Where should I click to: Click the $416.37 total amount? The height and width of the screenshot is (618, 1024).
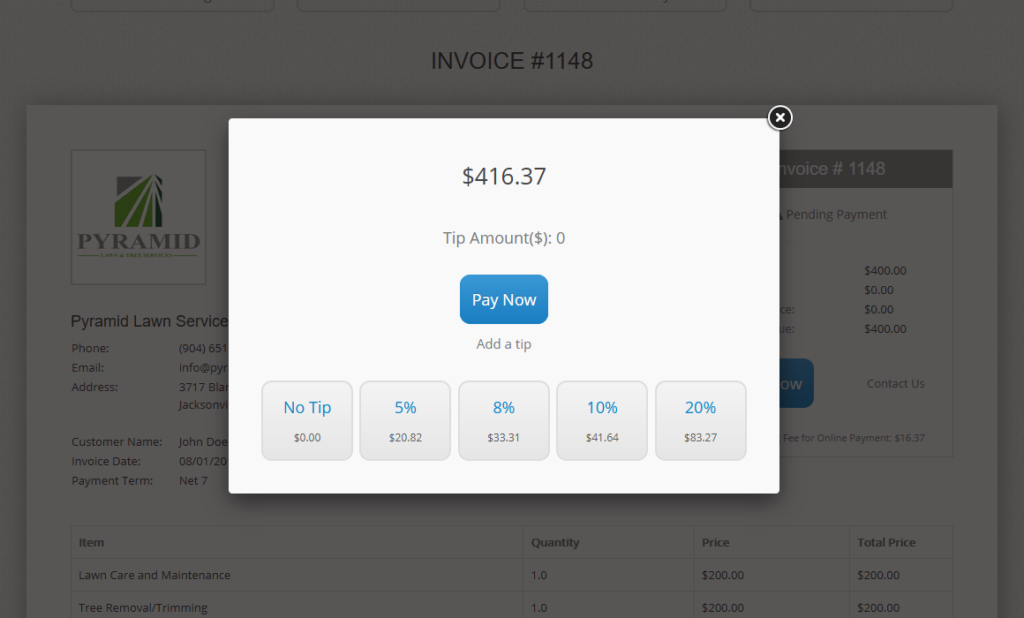click(504, 176)
